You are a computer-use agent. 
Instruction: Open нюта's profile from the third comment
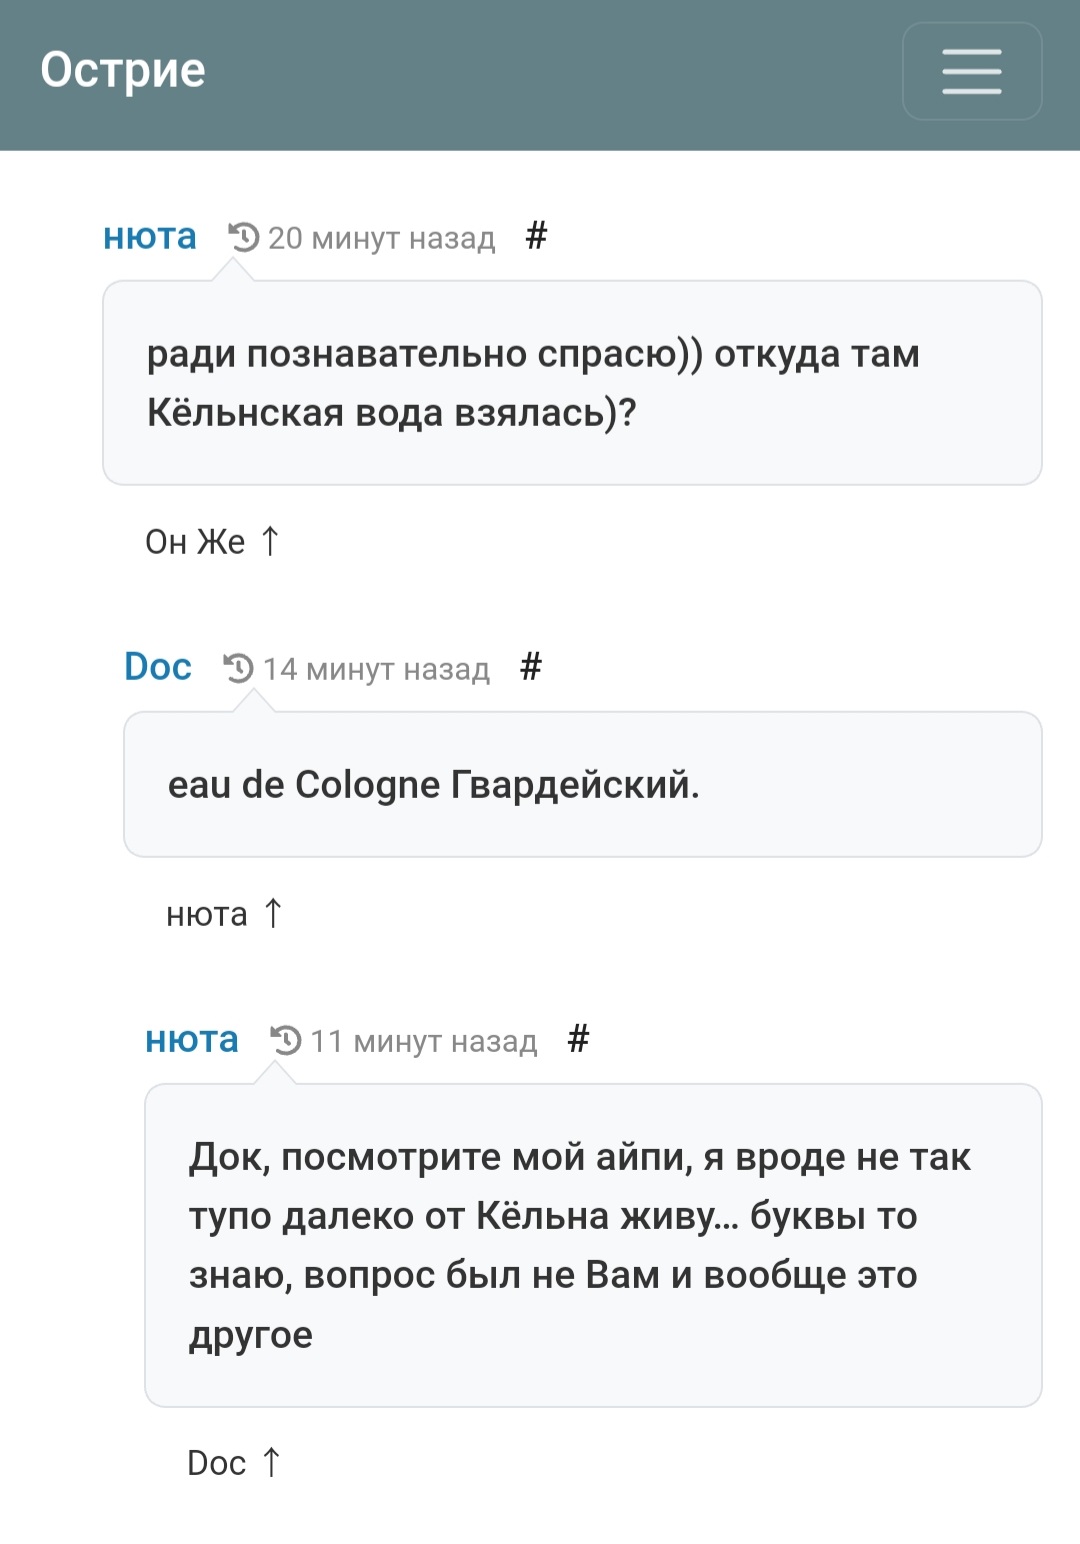pos(192,1040)
